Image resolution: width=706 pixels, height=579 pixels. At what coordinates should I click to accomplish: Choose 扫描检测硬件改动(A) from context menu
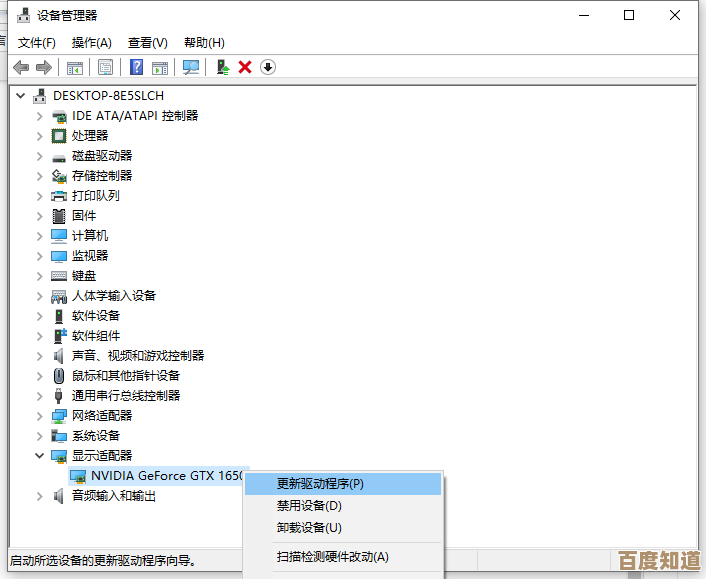coord(343,557)
